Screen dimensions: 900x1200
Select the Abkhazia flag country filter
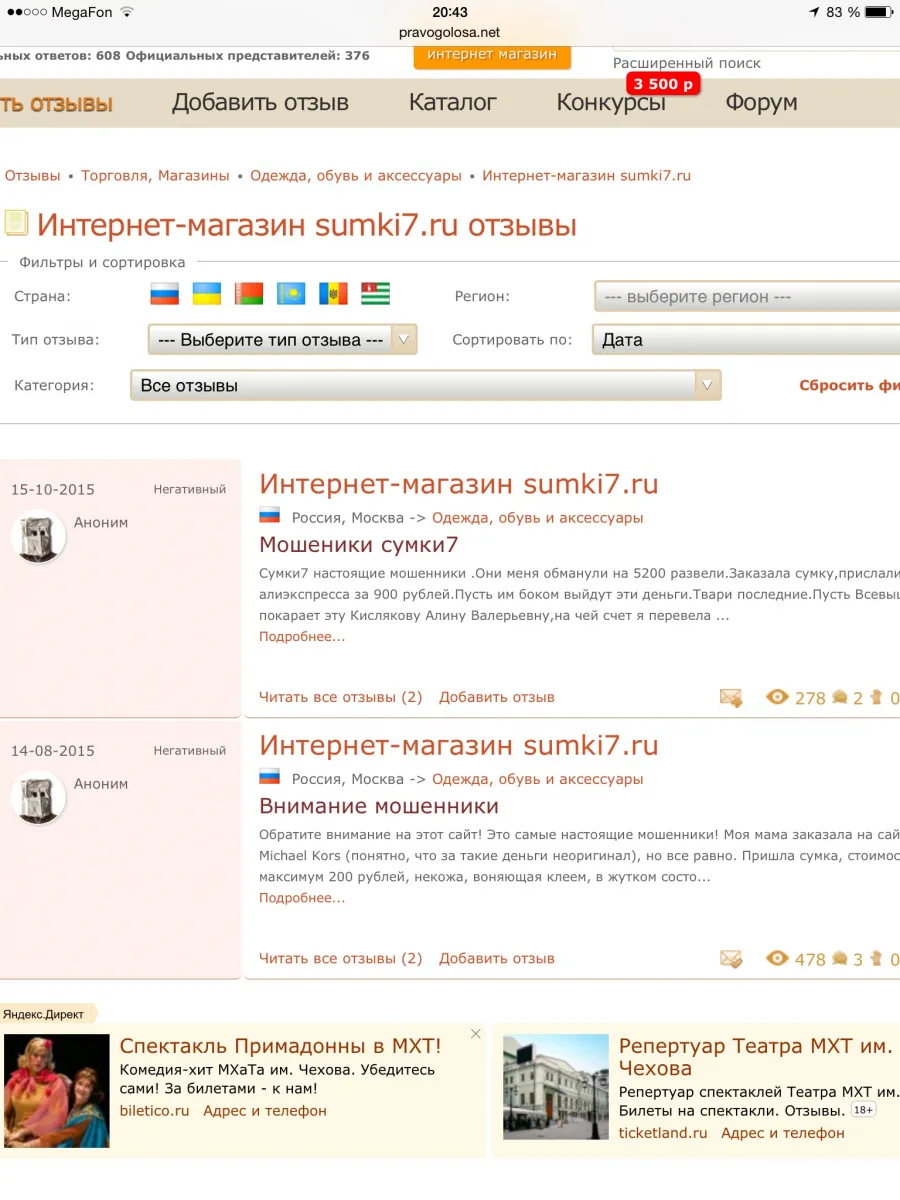tap(376, 294)
